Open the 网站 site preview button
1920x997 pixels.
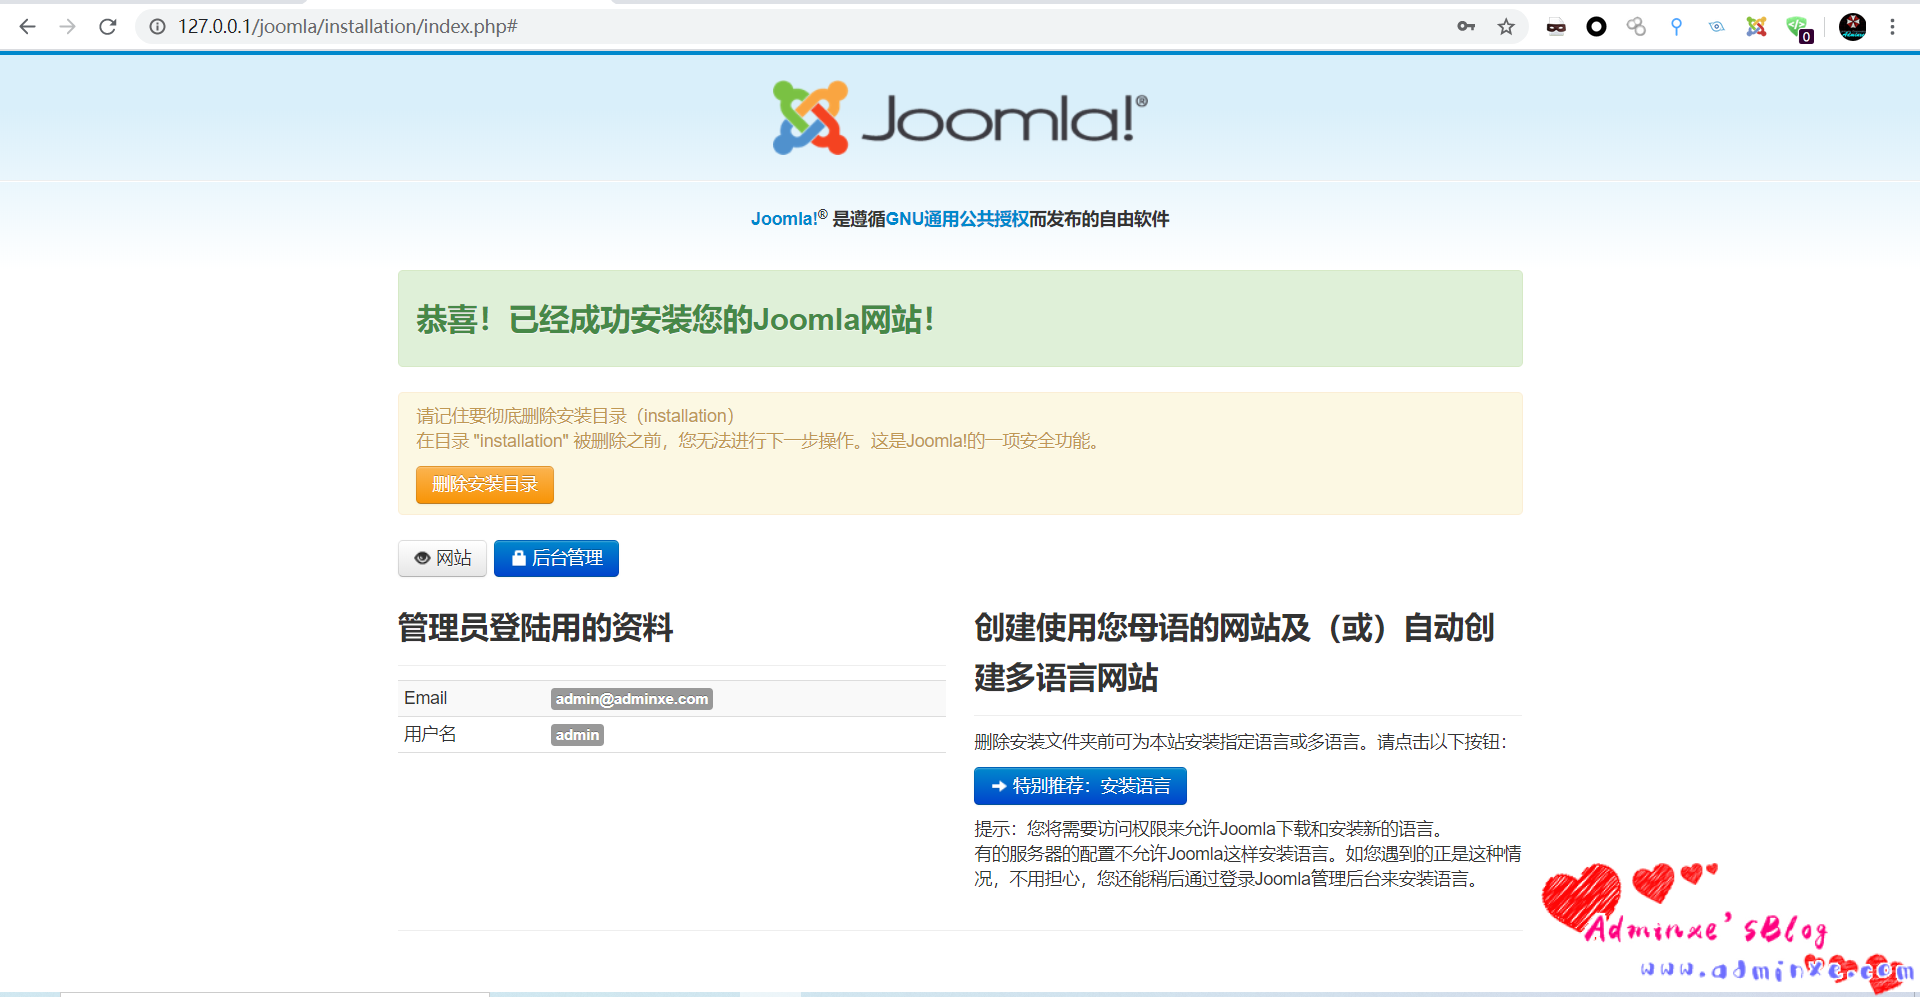click(442, 558)
